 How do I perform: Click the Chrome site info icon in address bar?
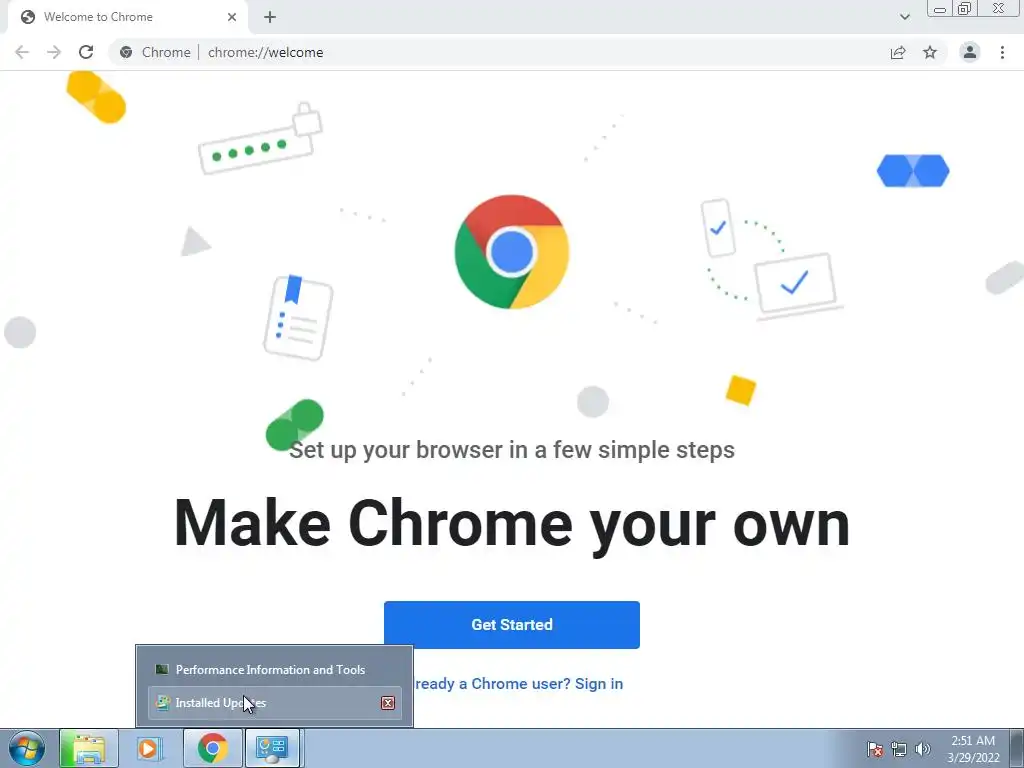126,52
